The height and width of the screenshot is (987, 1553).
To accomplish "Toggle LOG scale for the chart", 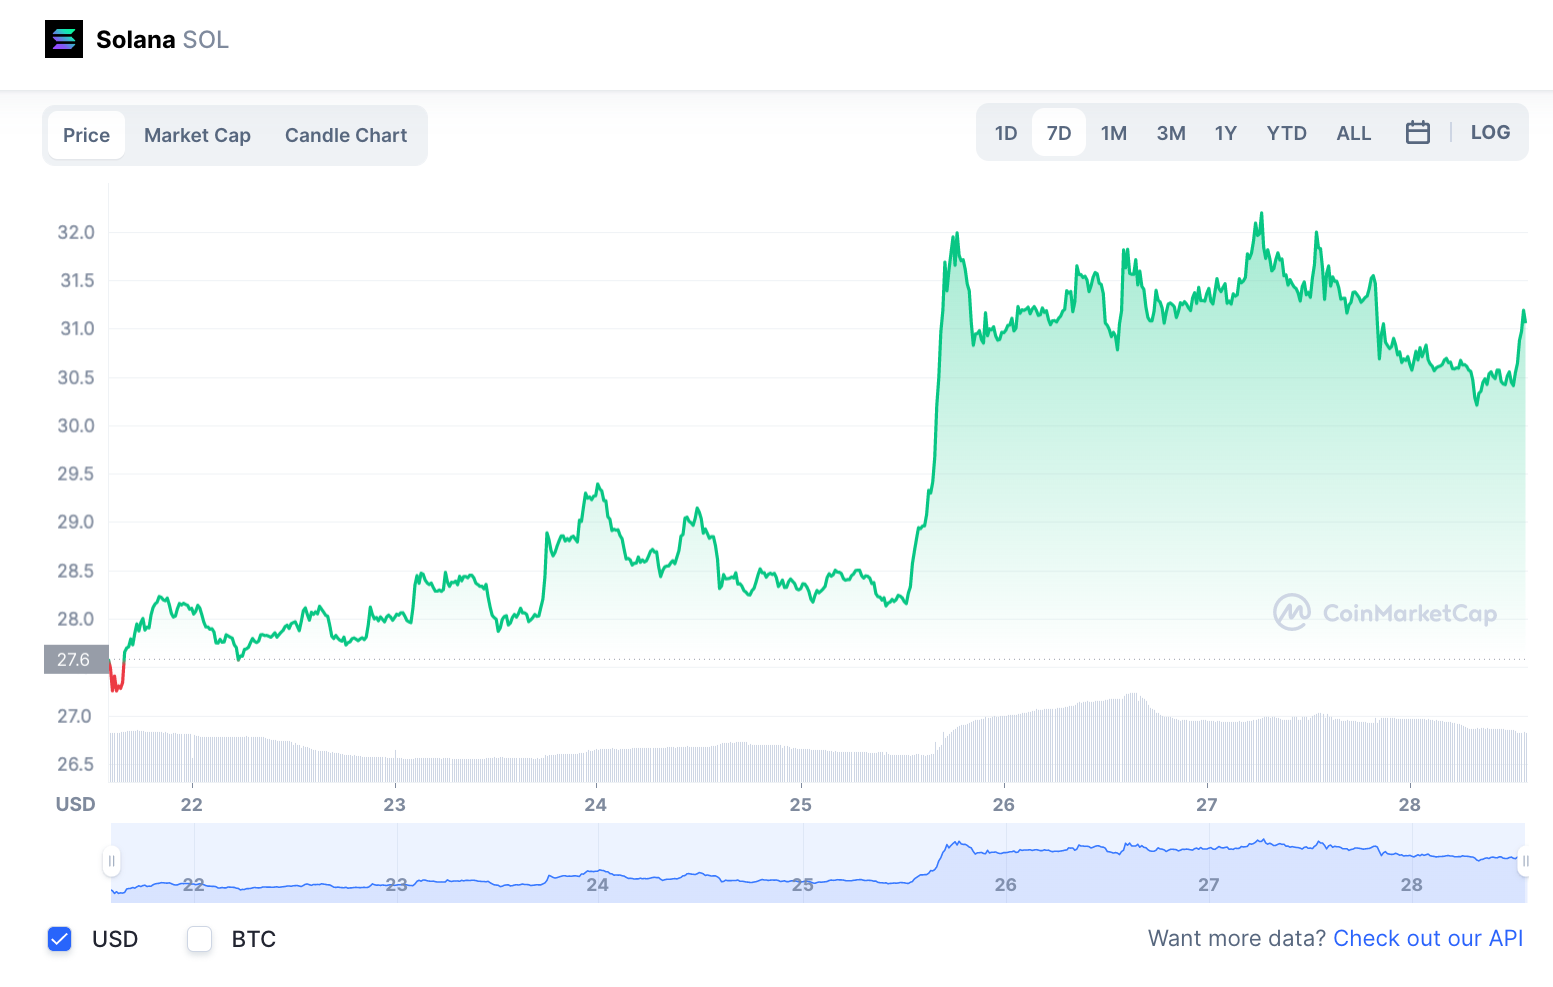I will click(x=1490, y=132).
